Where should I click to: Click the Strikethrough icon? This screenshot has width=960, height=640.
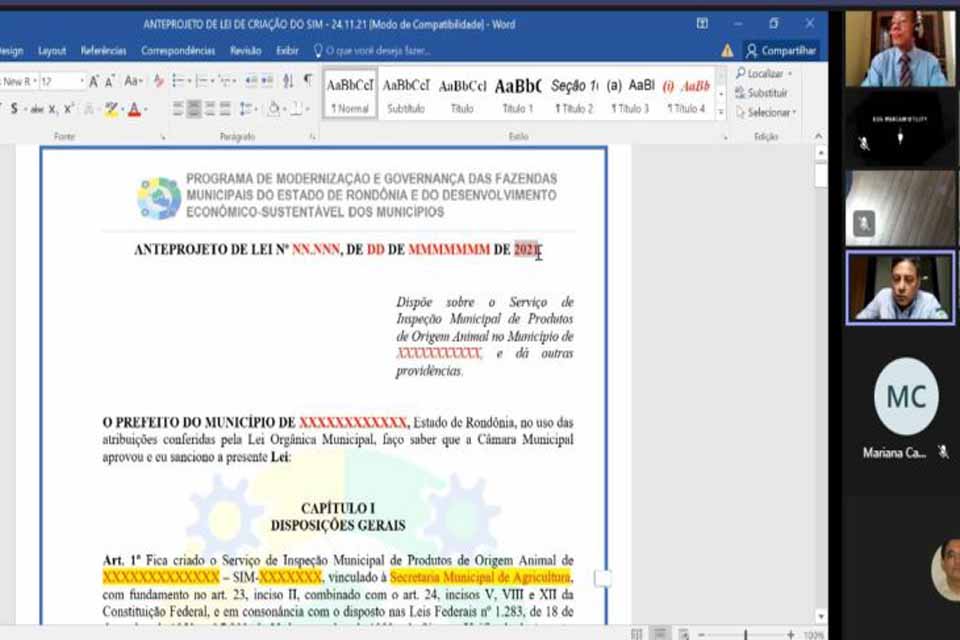(x=37, y=108)
